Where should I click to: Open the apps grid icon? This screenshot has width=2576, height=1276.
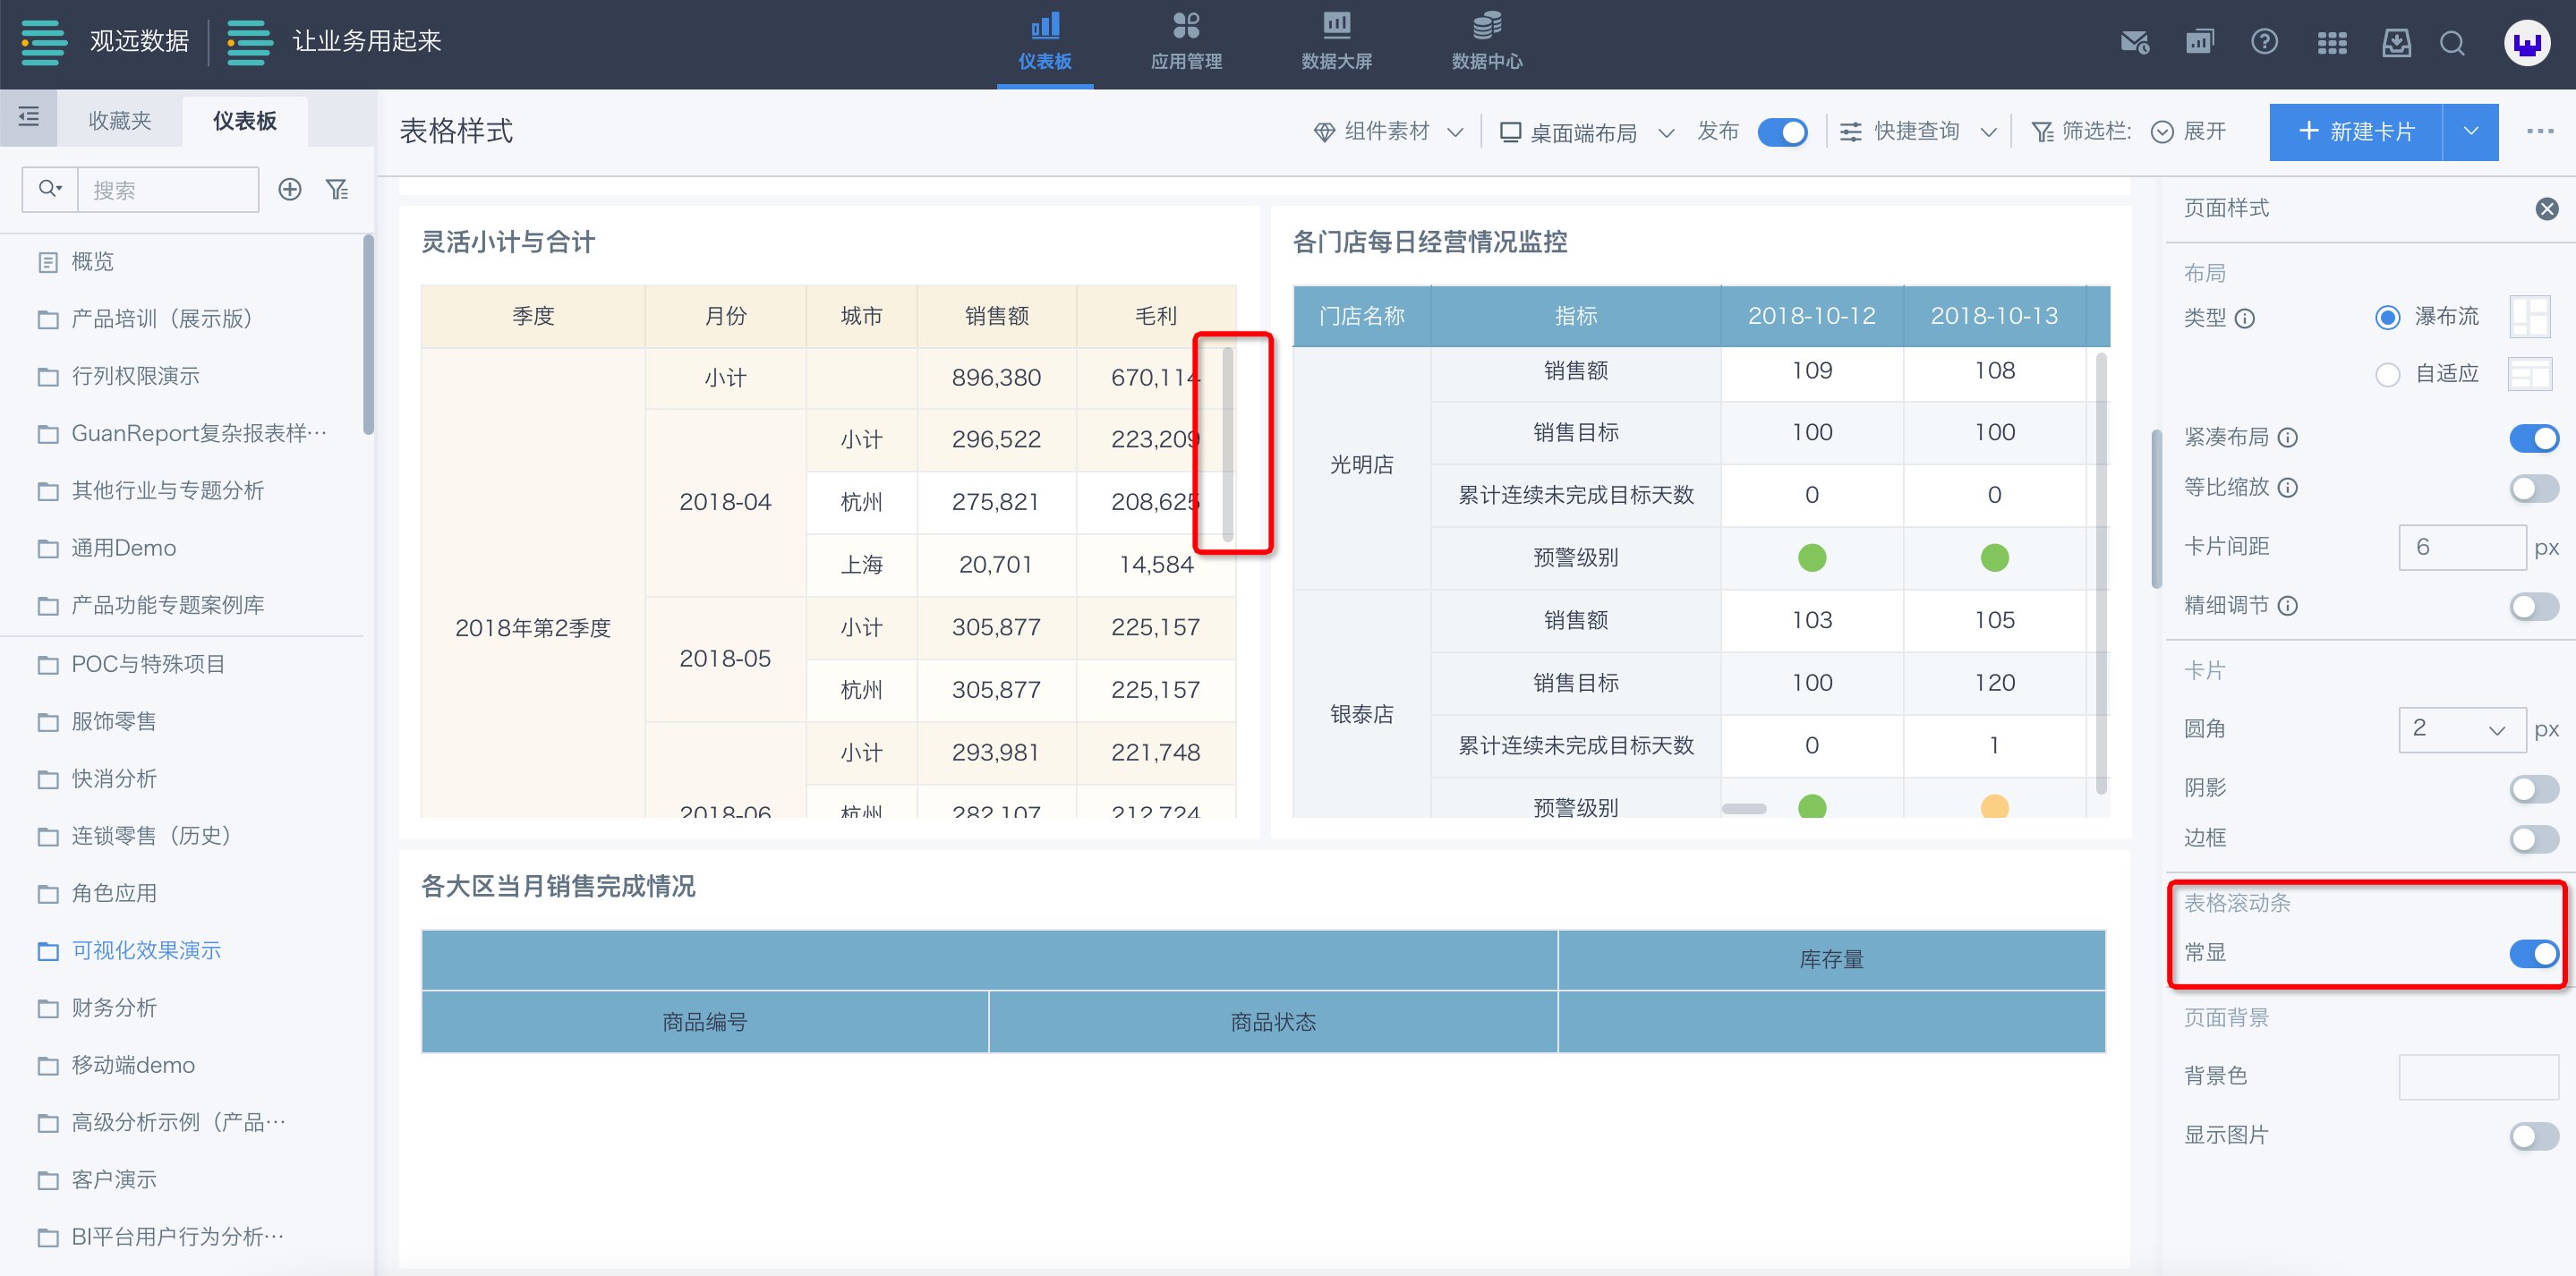[2331, 42]
